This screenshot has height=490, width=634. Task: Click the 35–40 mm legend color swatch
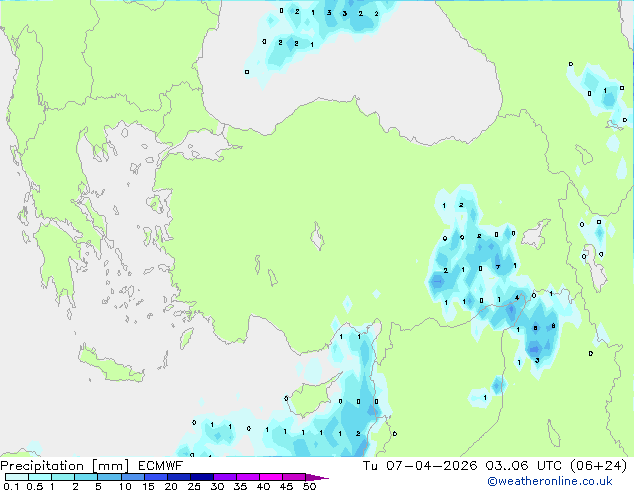[x=248, y=477]
